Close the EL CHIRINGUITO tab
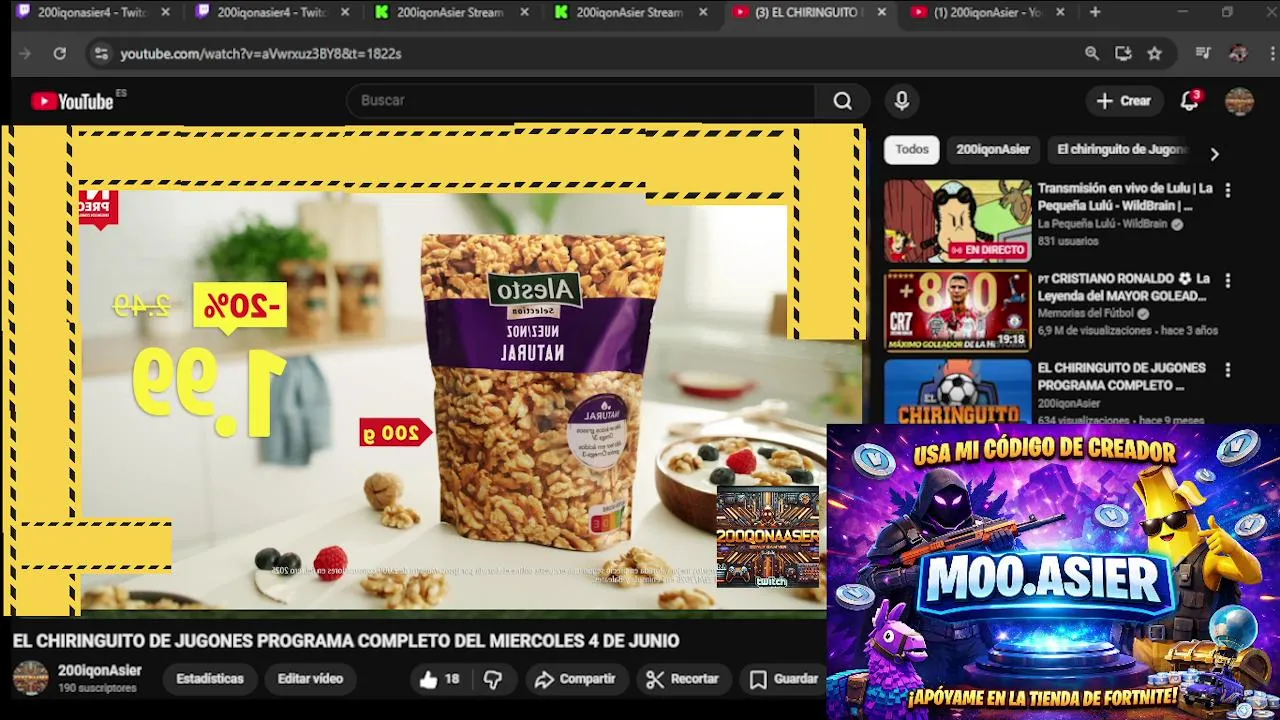 (881, 13)
